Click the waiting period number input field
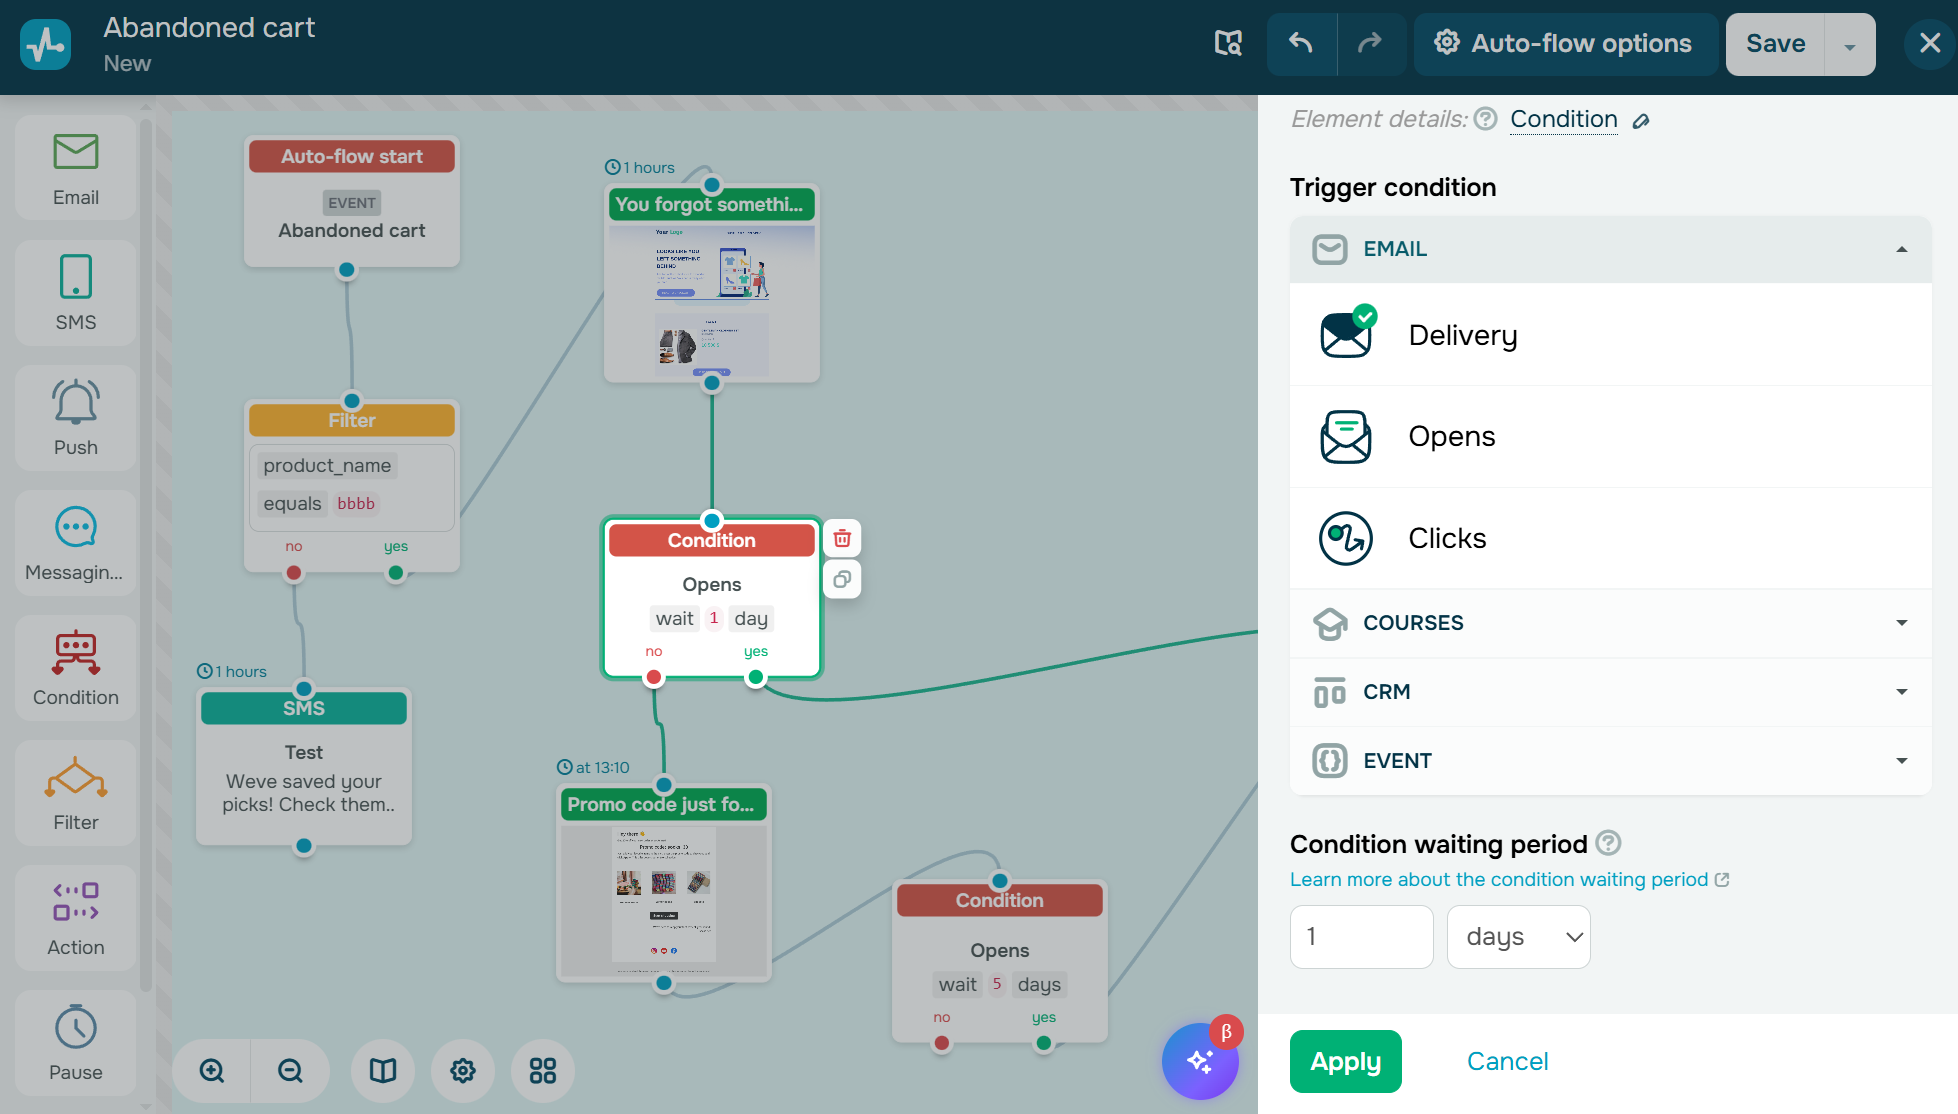This screenshot has height=1114, width=1958. (1361, 937)
